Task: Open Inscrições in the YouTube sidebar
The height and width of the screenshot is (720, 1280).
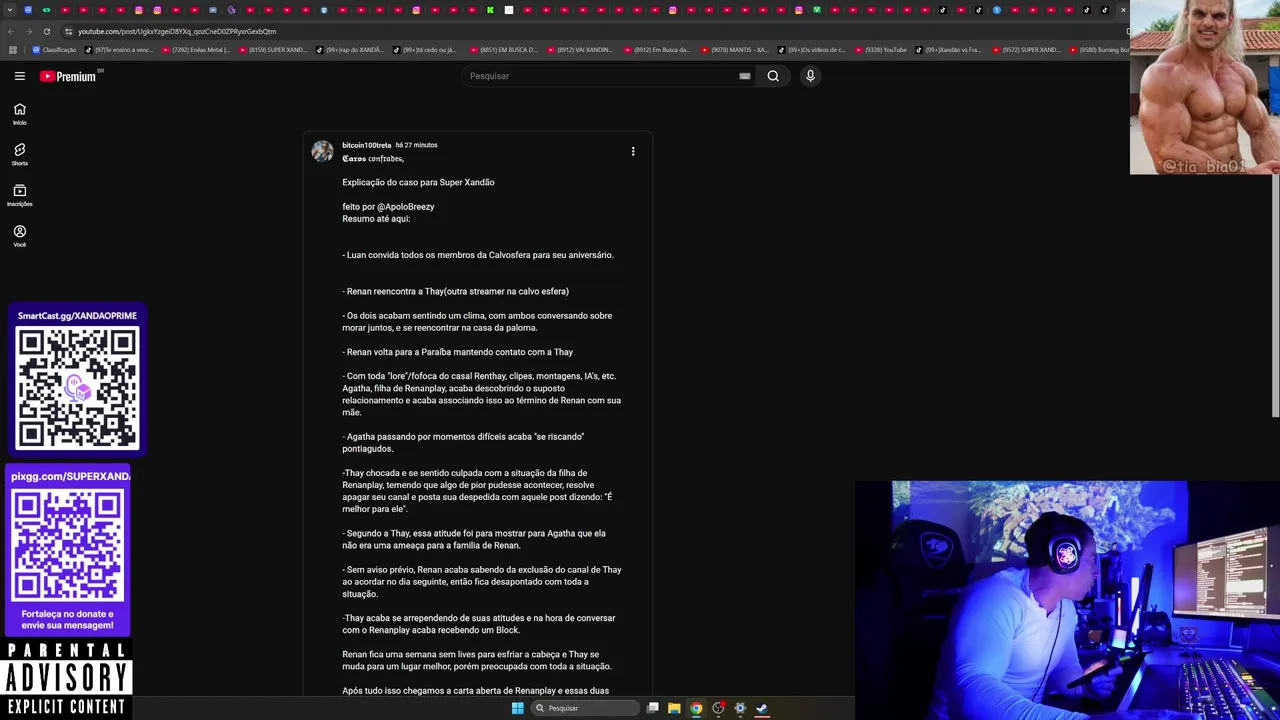Action: click(x=19, y=195)
